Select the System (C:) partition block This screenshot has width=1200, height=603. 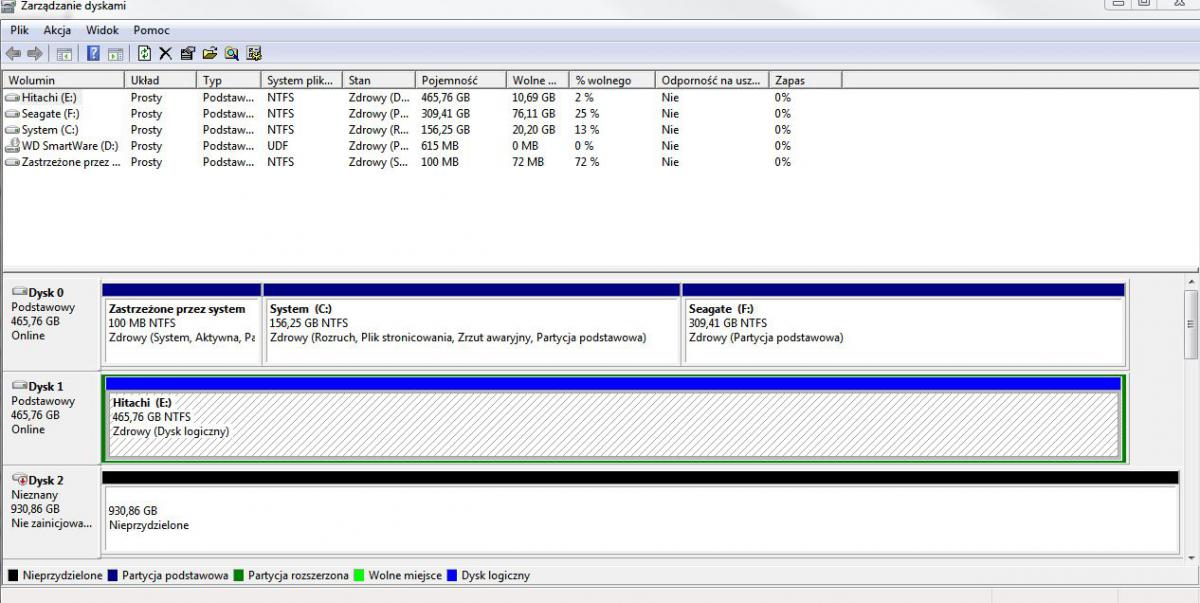pos(471,323)
